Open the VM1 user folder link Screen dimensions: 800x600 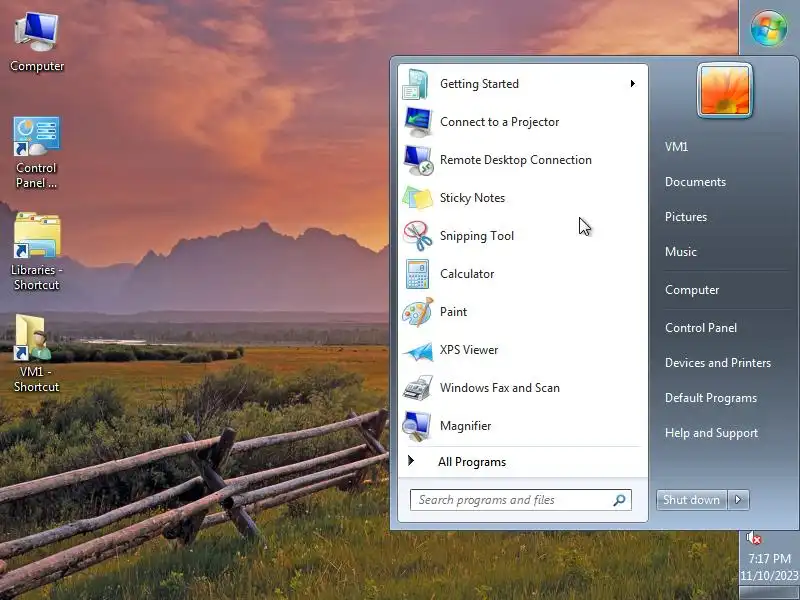[x=677, y=147]
